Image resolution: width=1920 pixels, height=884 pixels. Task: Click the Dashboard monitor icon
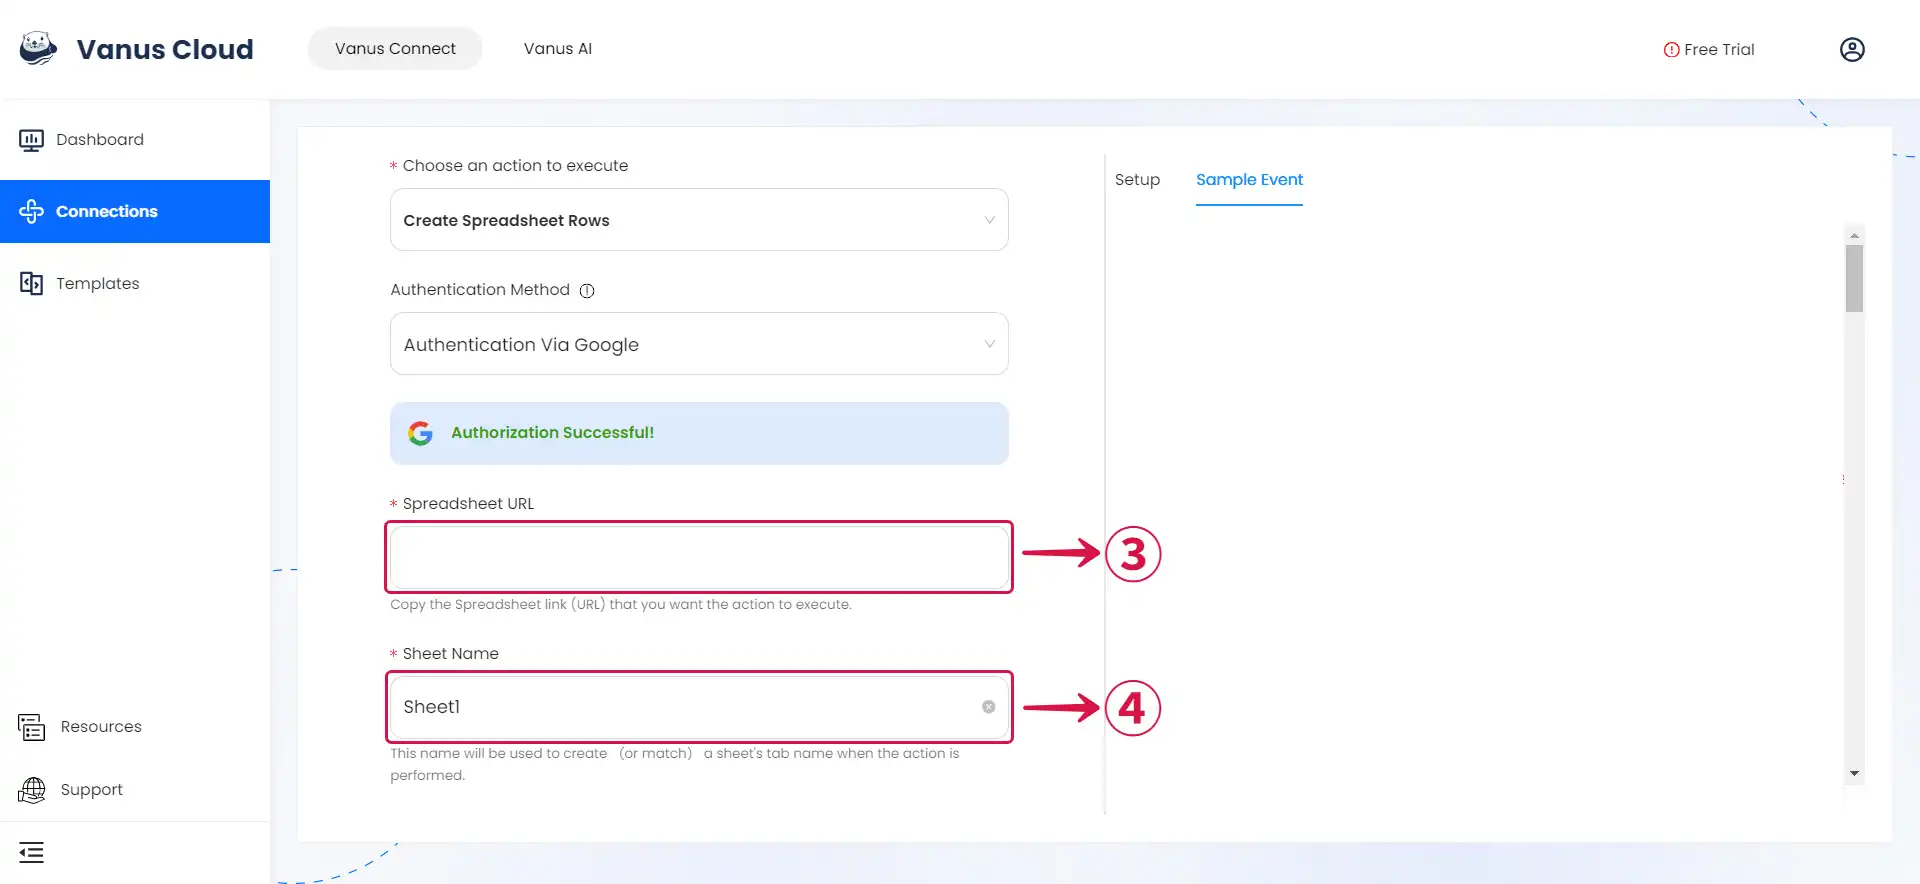point(31,140)
